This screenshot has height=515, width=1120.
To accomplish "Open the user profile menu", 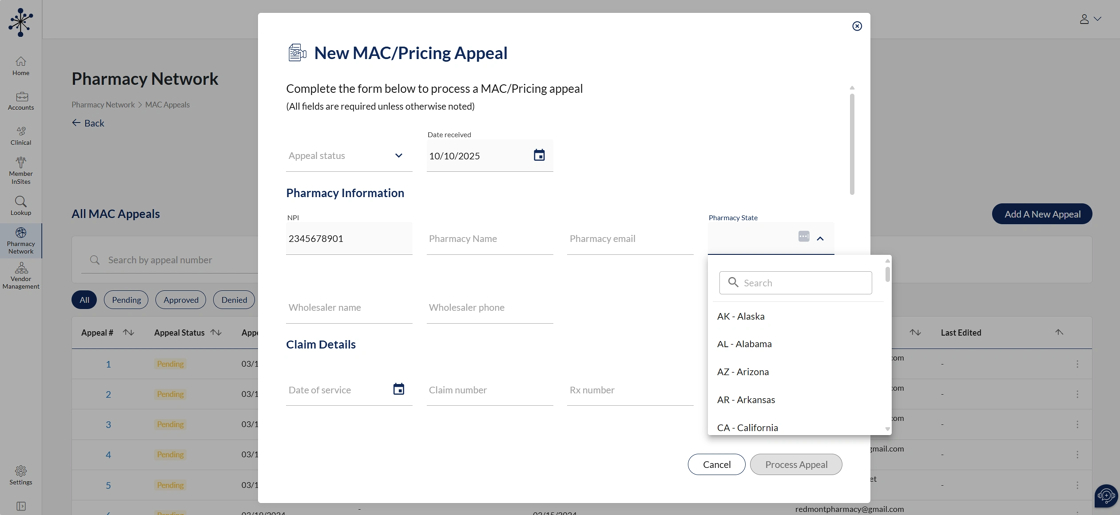I will click(1089, 19).
